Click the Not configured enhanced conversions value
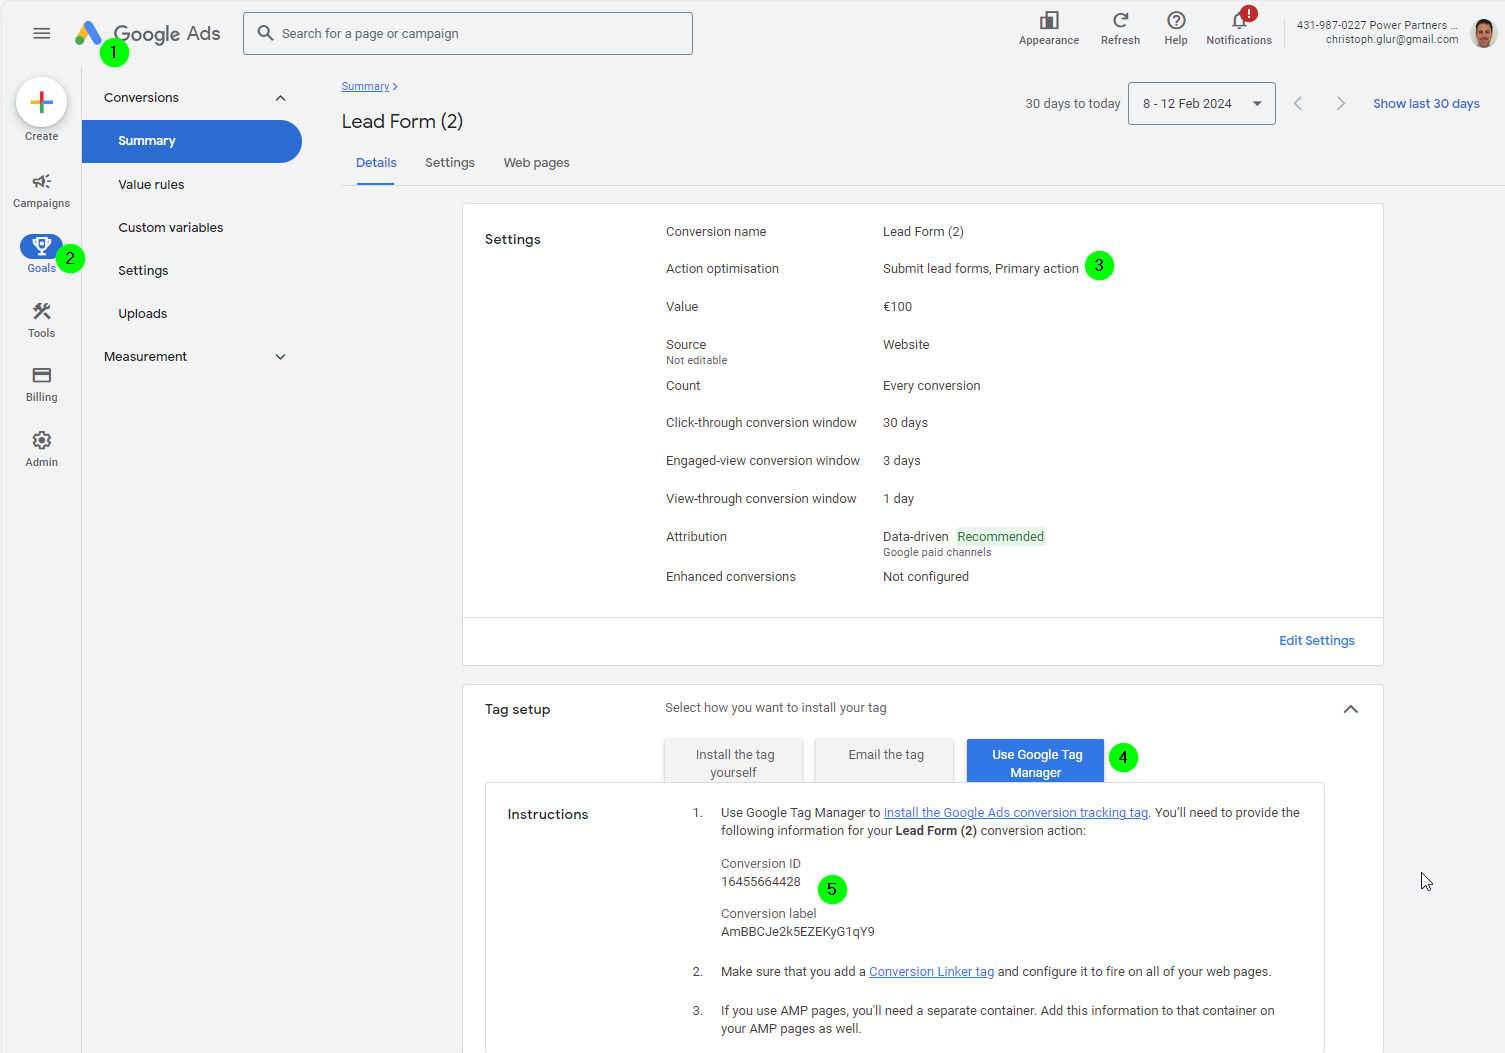Screen dimensions: 1505x1053 click(925, 577)
